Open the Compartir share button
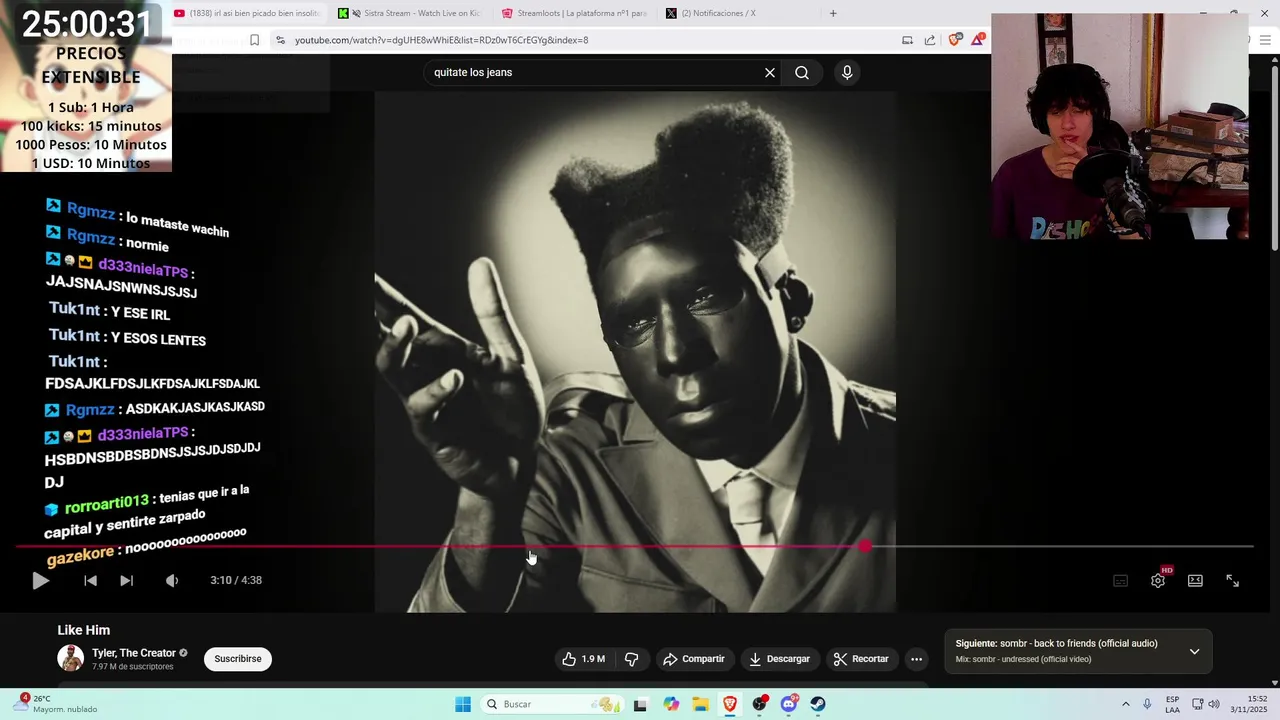 click(x=694, y=659)
